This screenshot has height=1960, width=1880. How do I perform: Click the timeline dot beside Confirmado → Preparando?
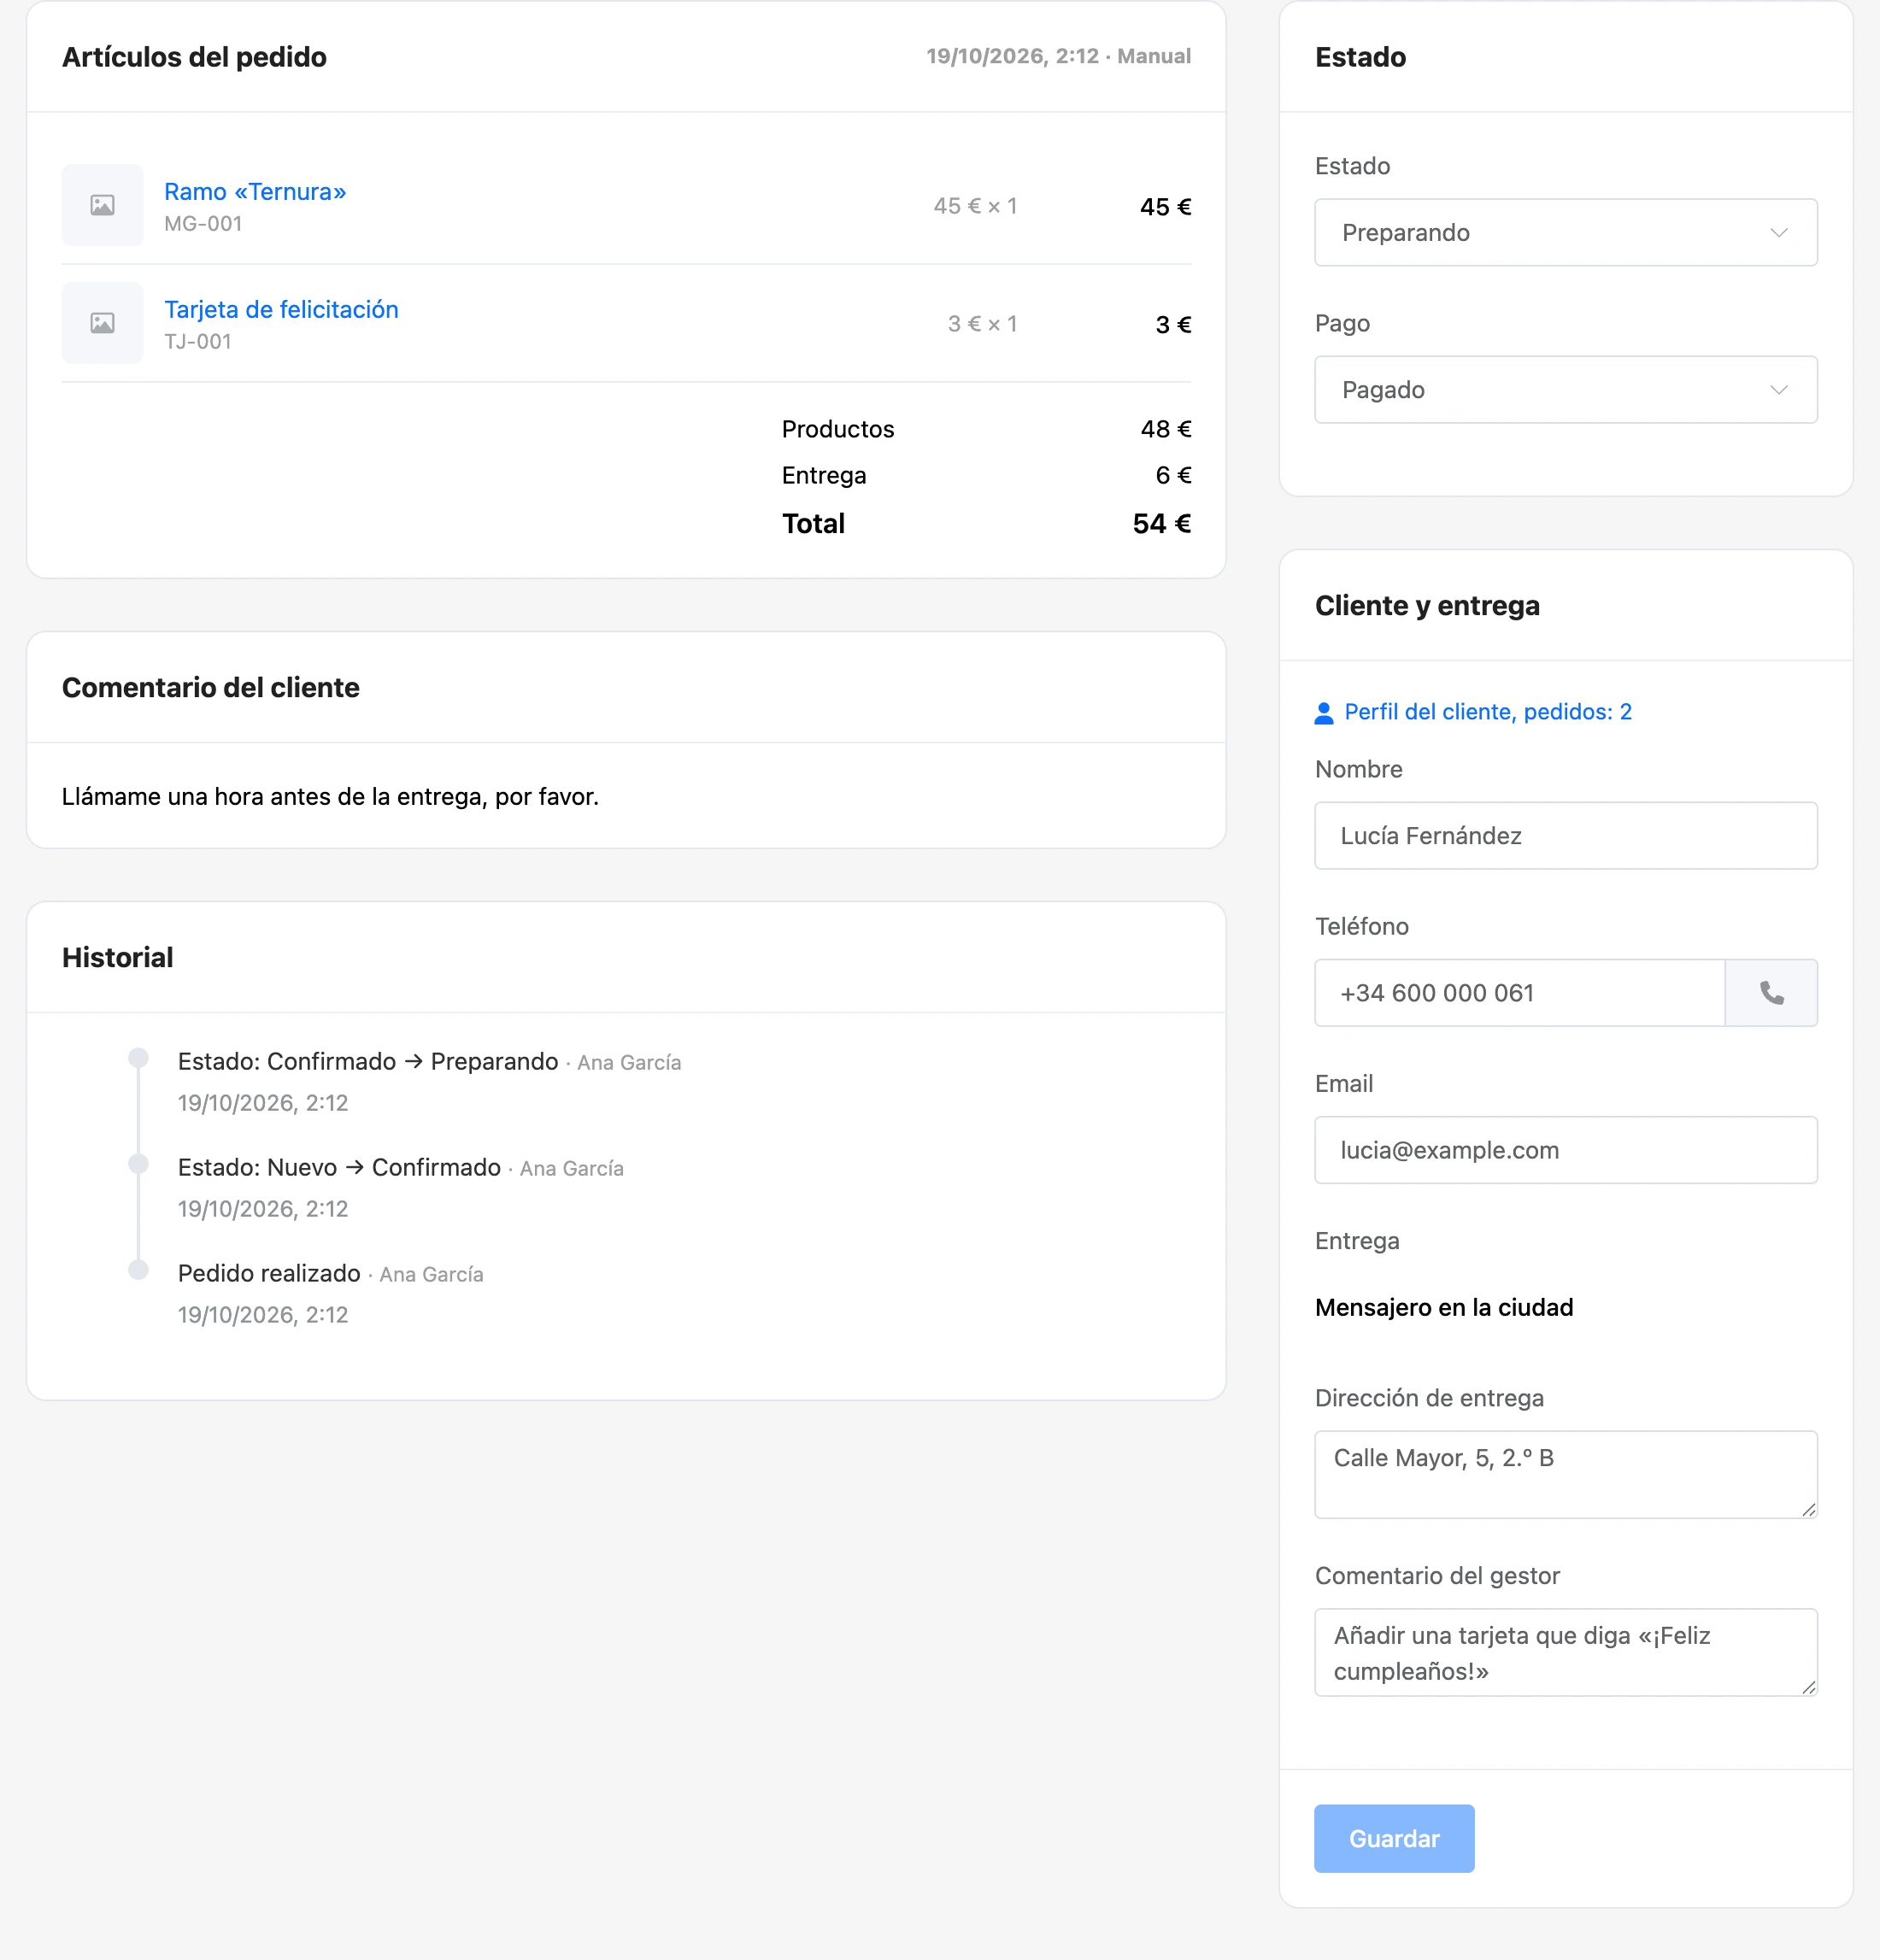click(139, 1058)
